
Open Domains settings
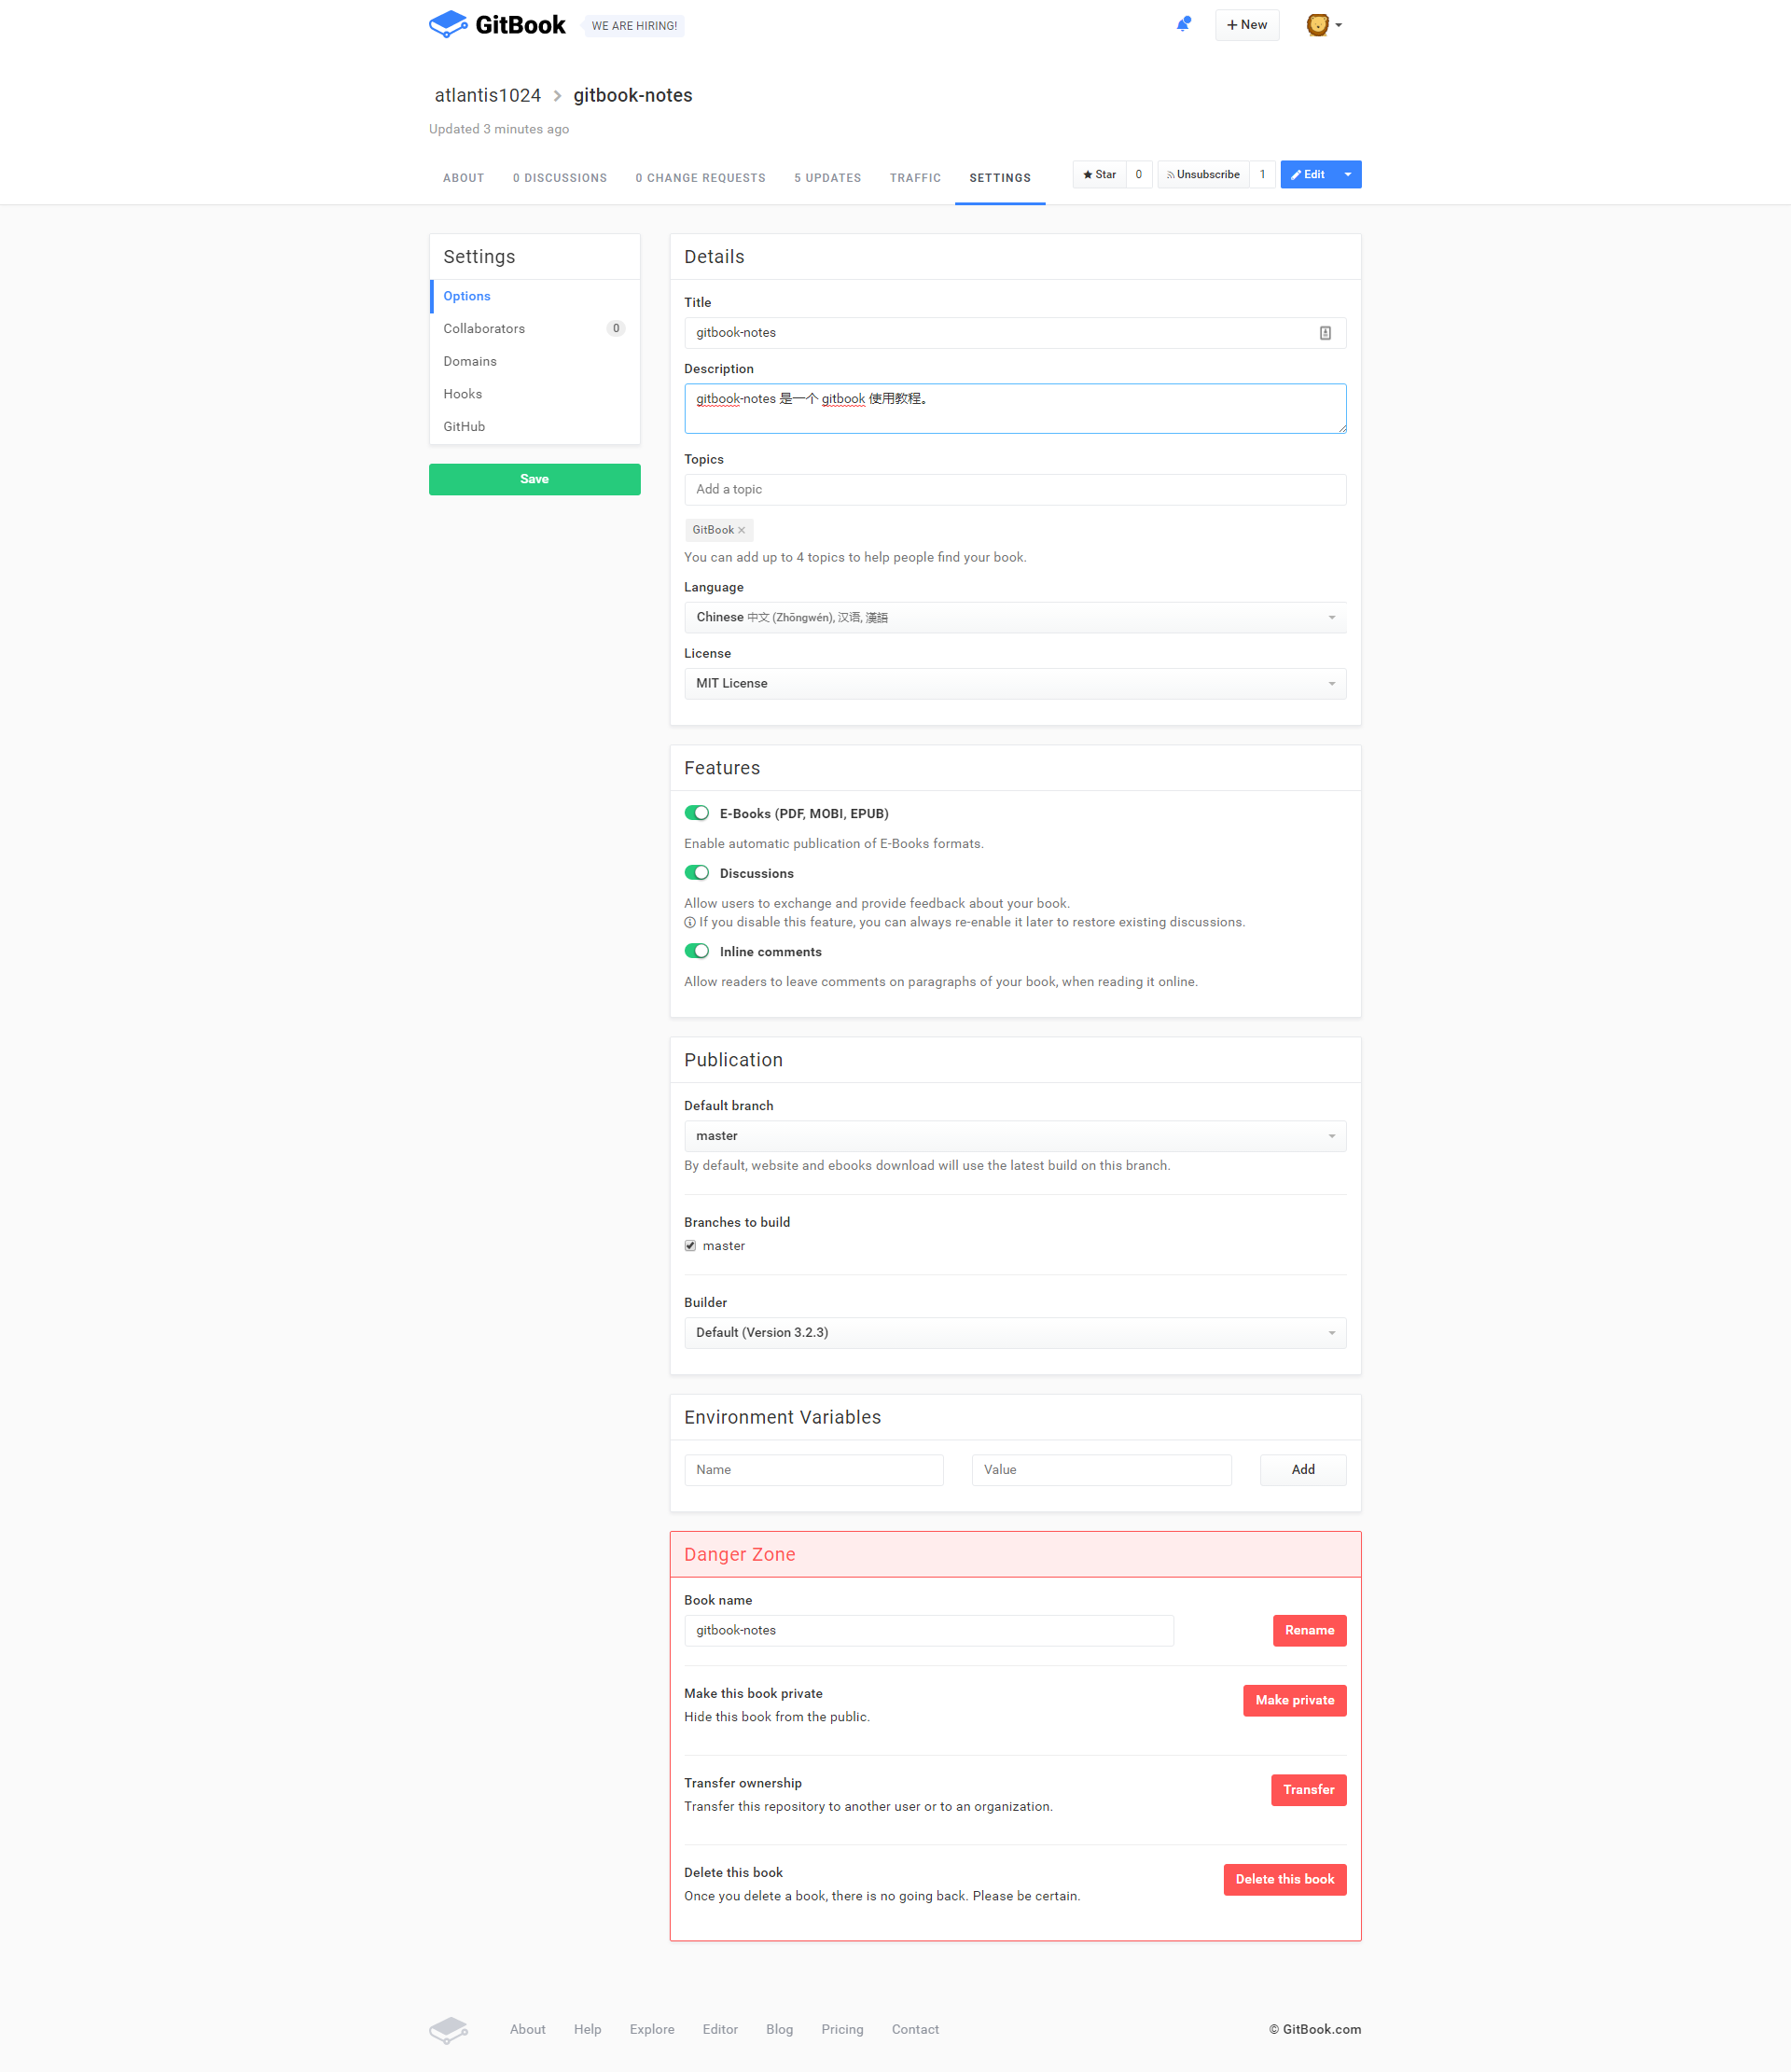coord(535,361)
